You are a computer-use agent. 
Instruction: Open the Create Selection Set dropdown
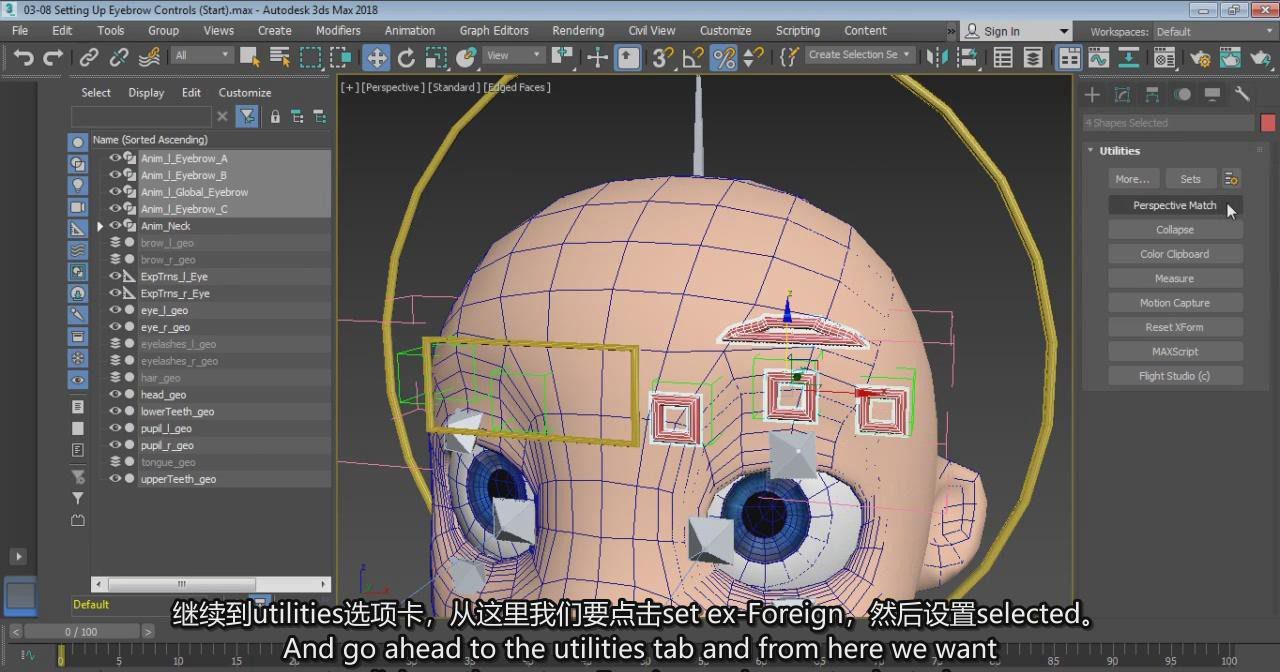coord(859,55)
